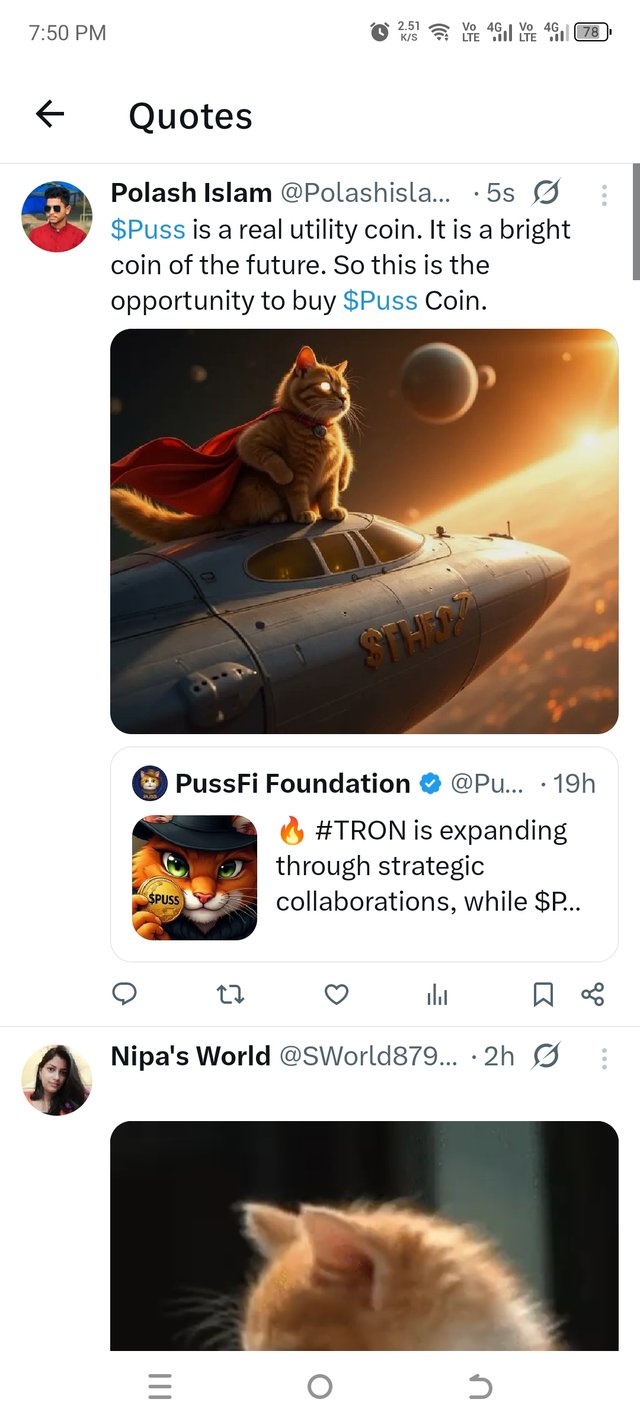Share Polash Islam's post

[593, 994]
